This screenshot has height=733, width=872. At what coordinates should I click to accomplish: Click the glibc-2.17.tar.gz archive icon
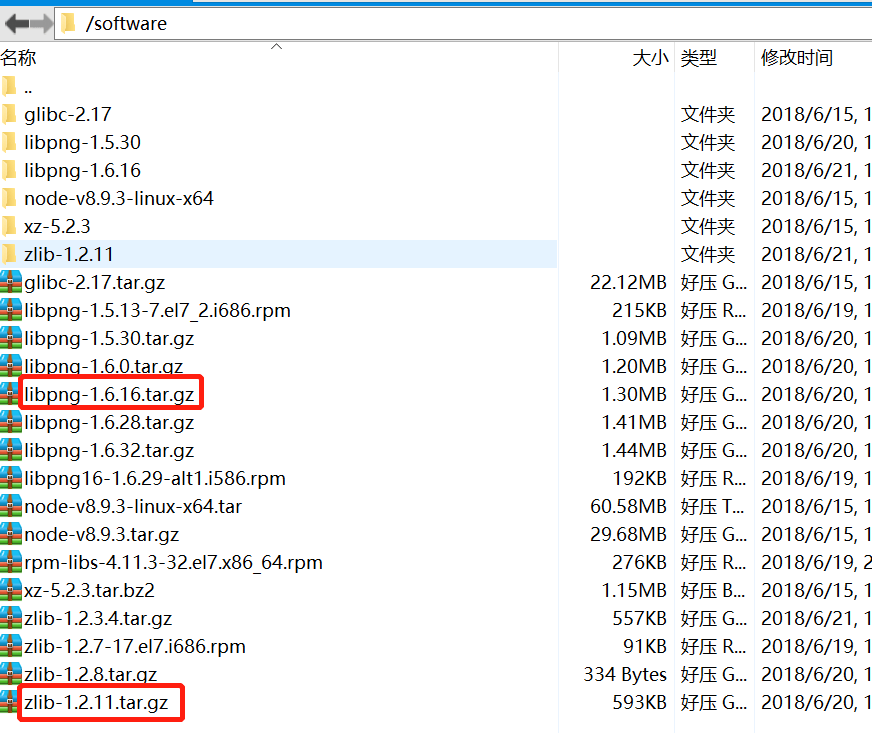click(x=11, y=282)
